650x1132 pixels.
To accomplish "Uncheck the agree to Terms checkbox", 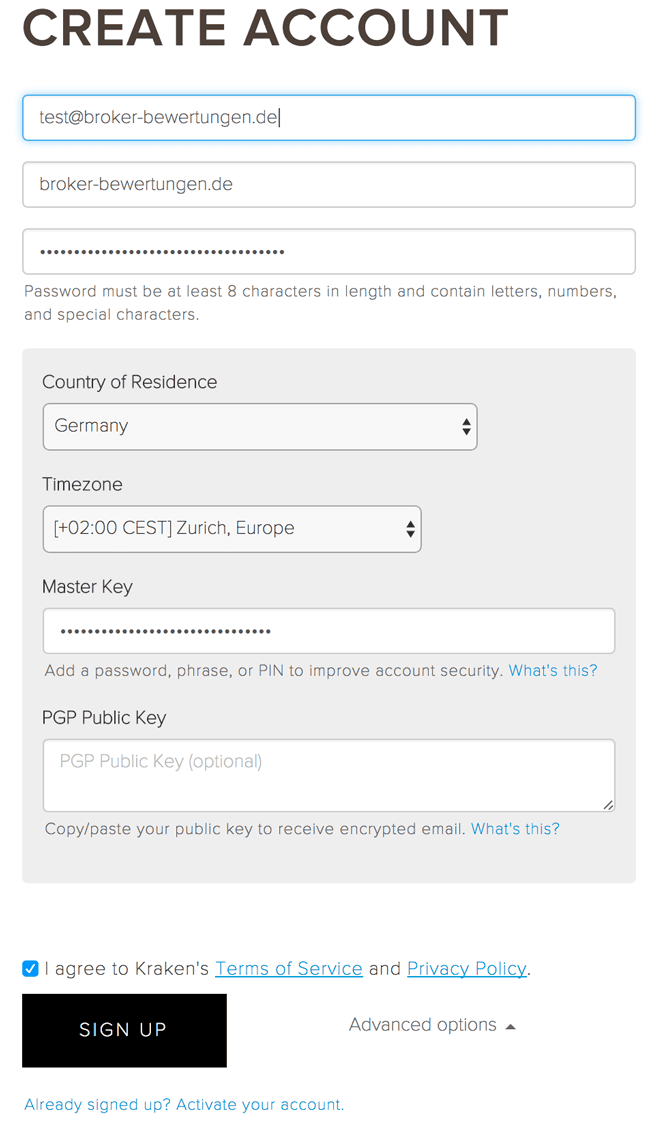I will click(x=30, y=968).
